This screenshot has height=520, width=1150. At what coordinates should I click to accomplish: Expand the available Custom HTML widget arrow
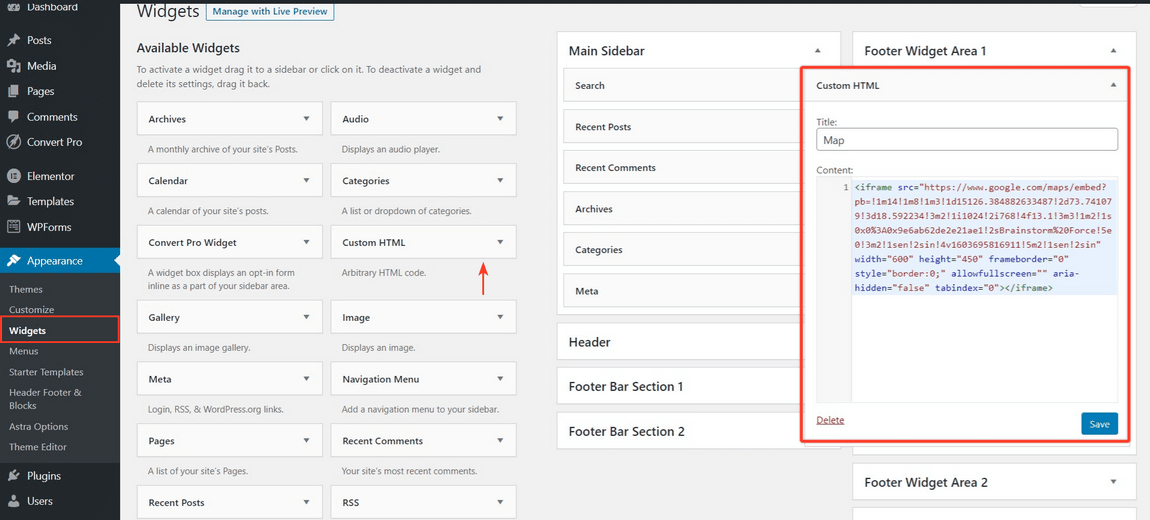pyautogui.click(x=500, y=242)
